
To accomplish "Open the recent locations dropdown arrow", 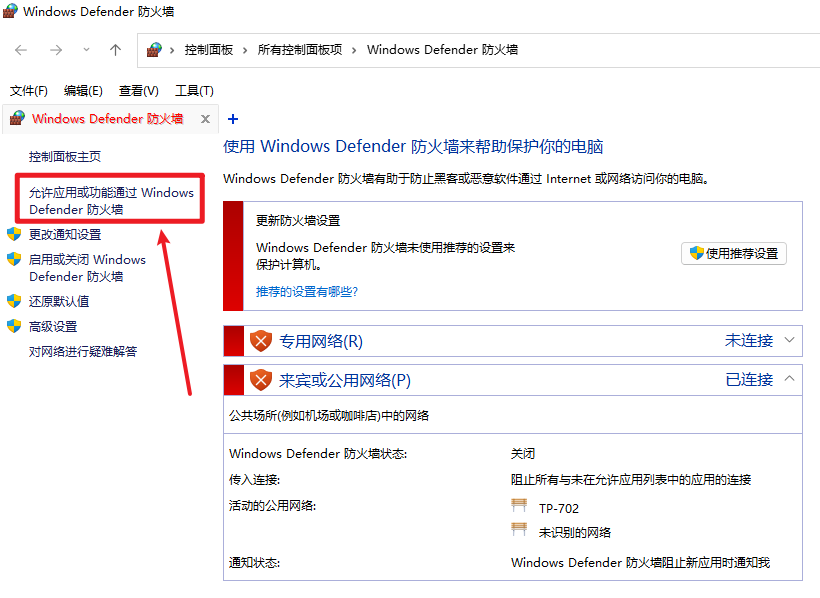I will click(x=86, y=50).
